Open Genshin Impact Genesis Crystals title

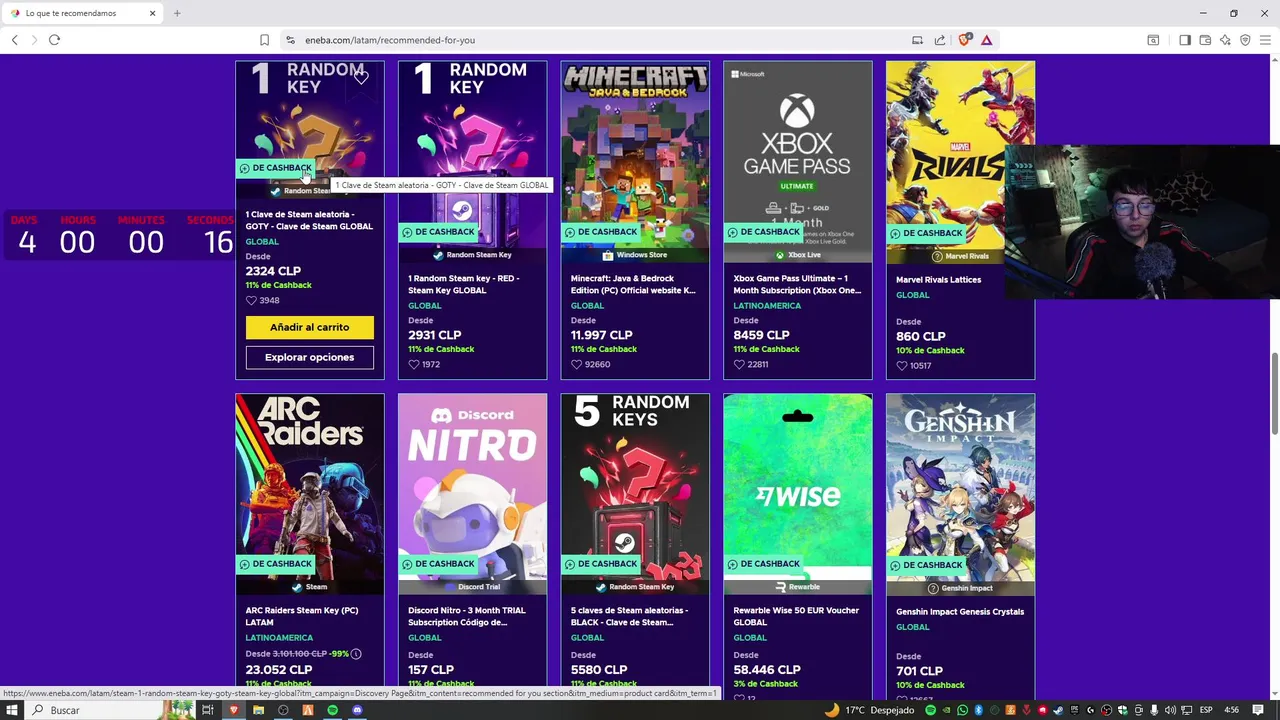click(x=960, y=612)
